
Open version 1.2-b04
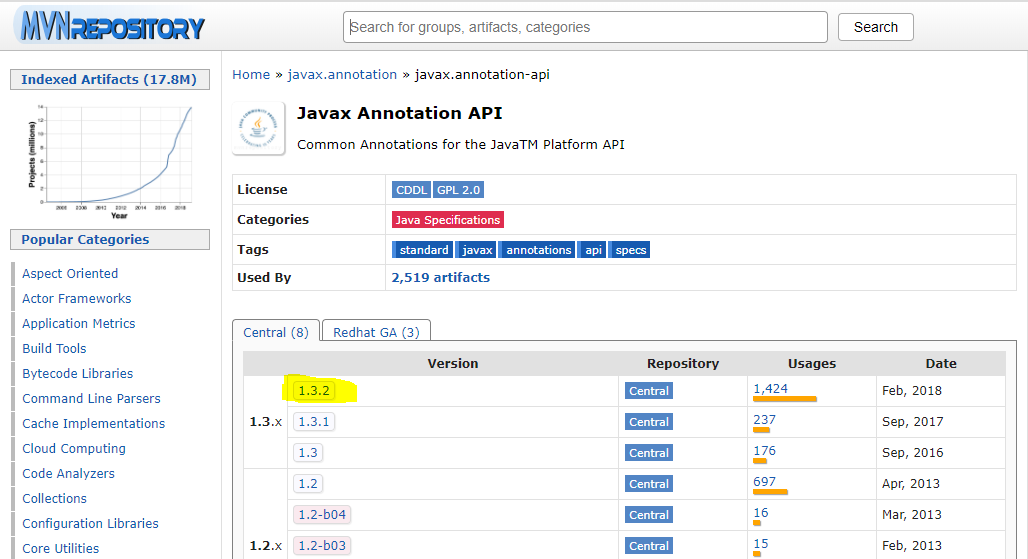coord(322,514)
